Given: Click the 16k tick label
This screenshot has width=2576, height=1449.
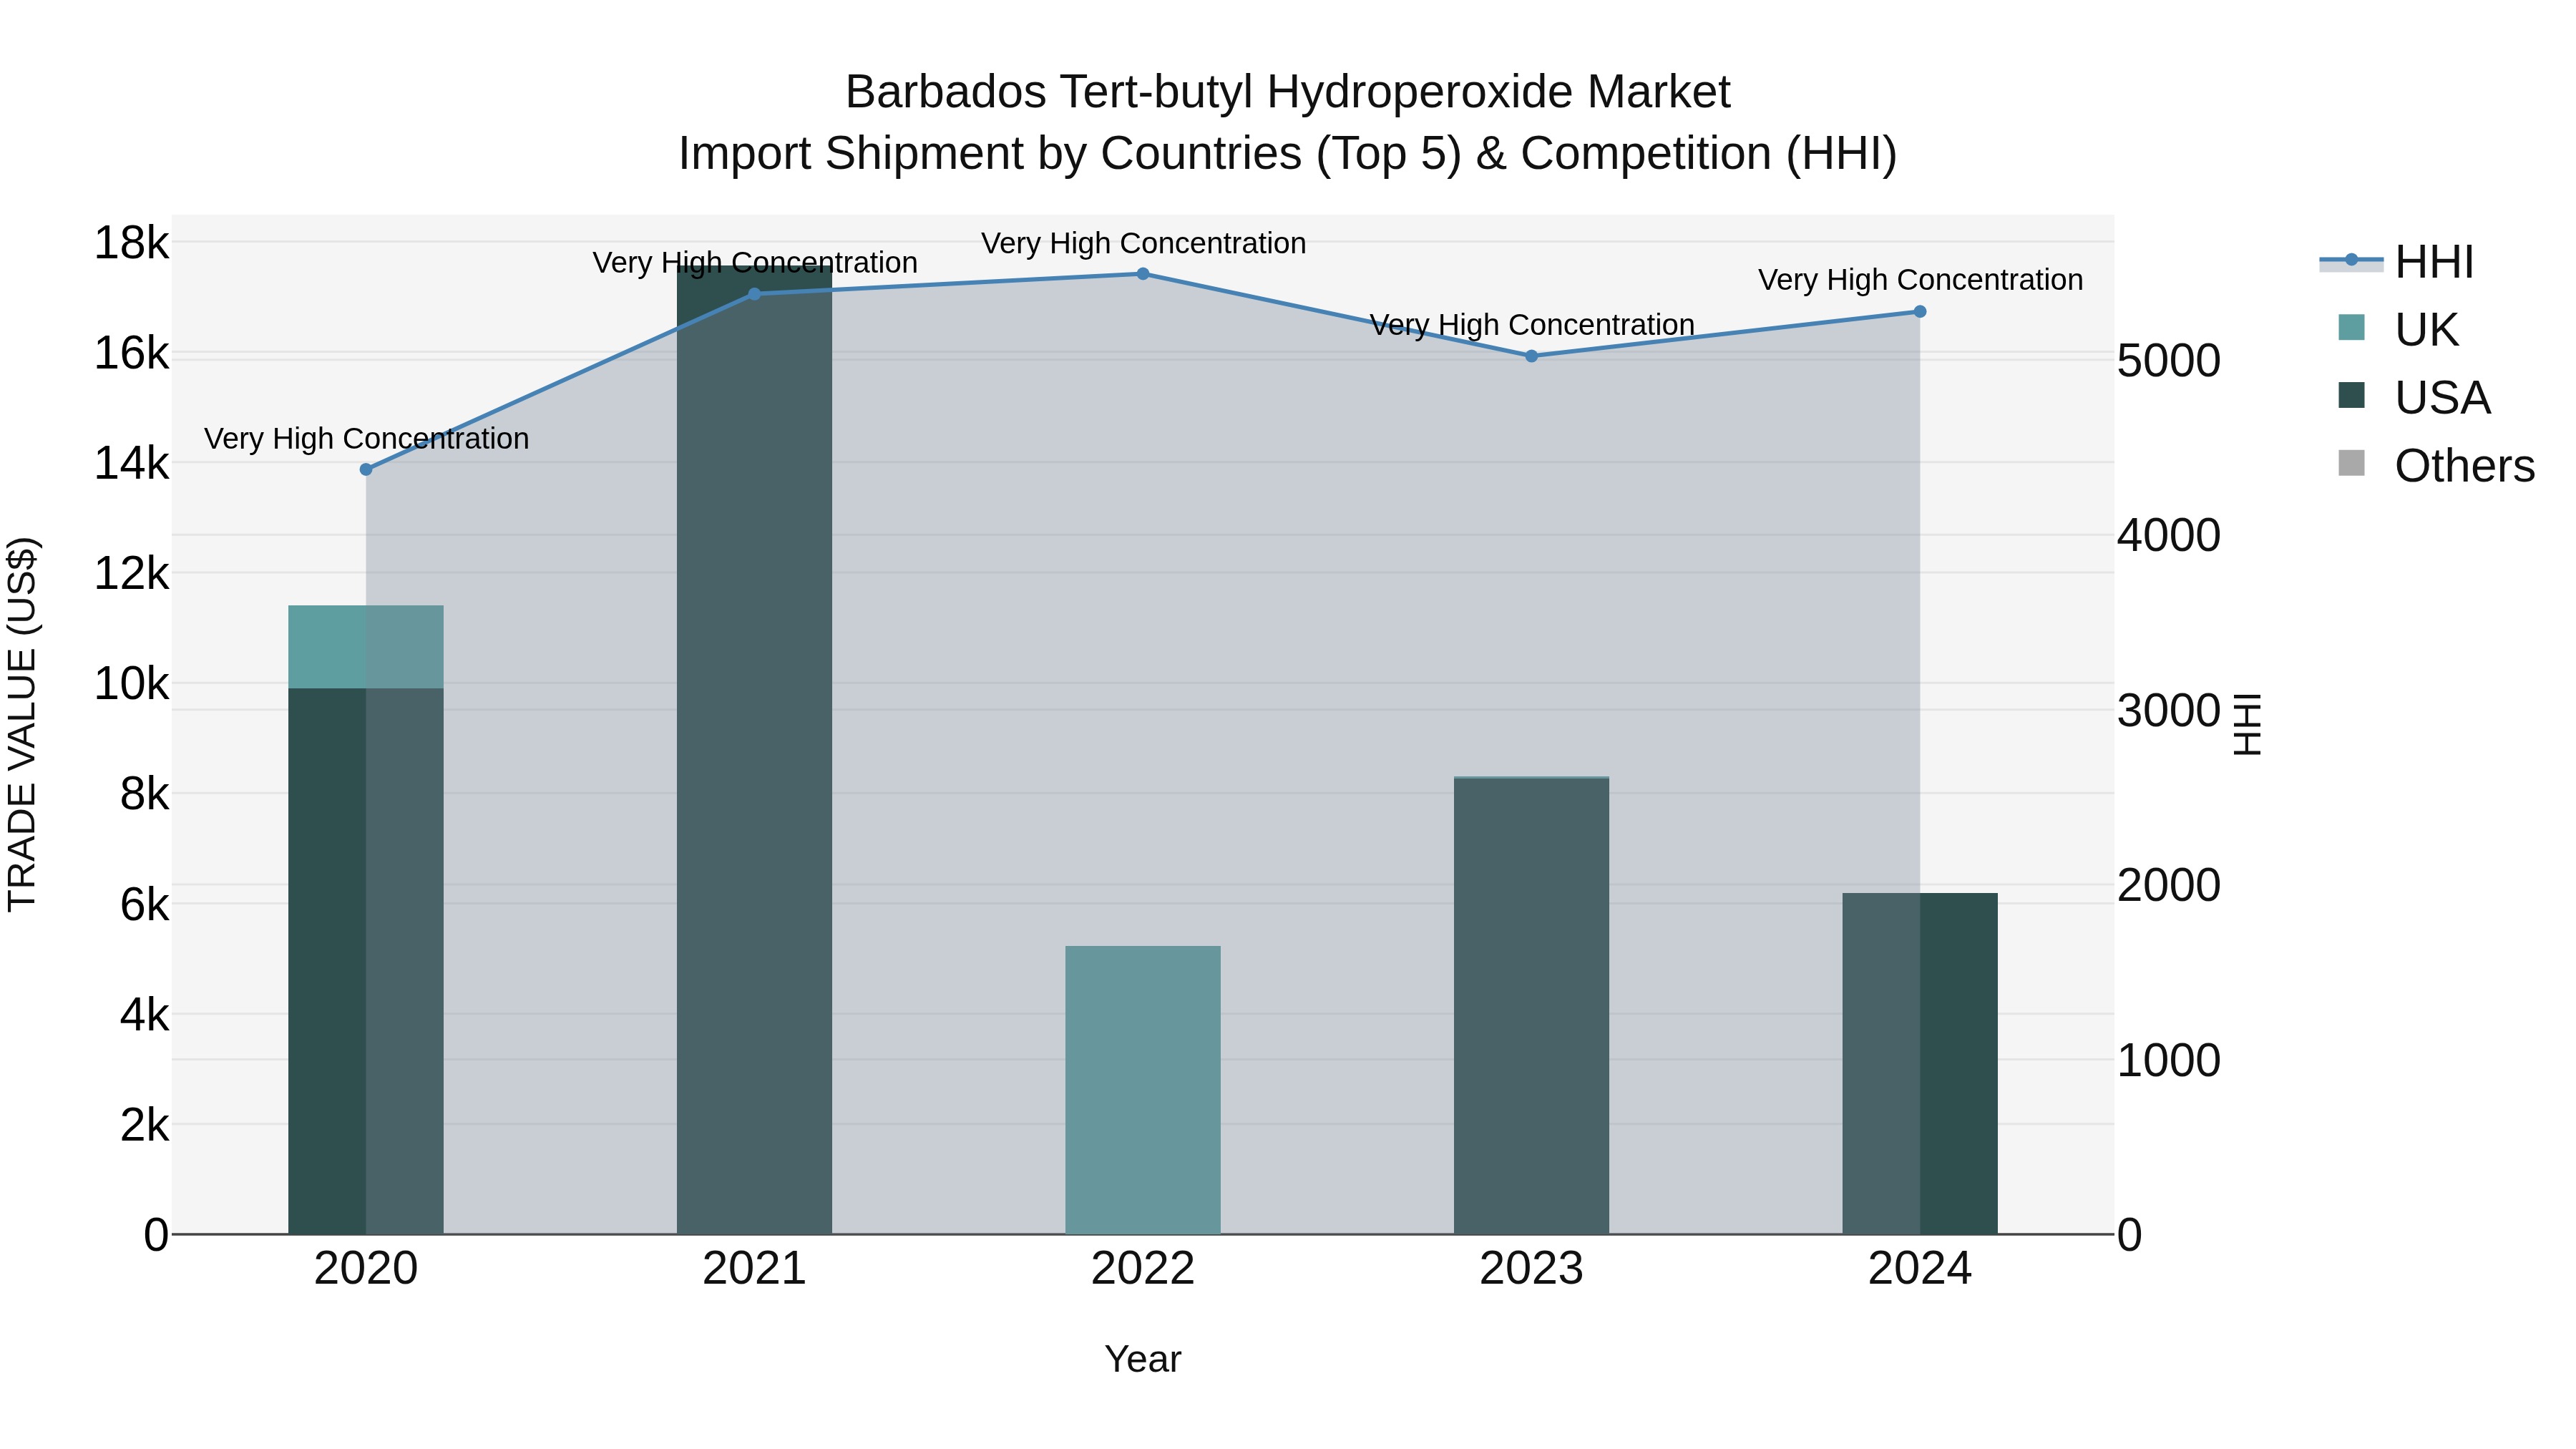Looking at the screenshot, I should click(x=131, y=353).
